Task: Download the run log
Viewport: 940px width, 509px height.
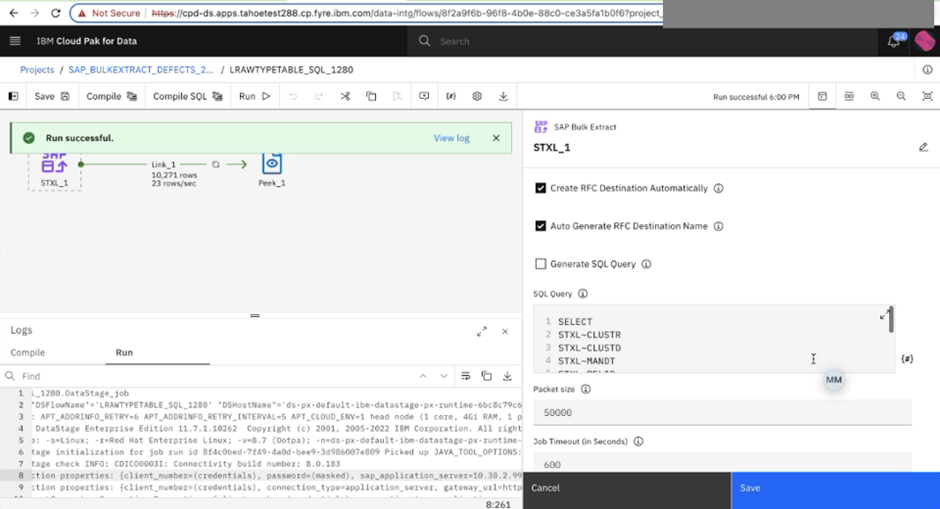Action: click(507, 376)
